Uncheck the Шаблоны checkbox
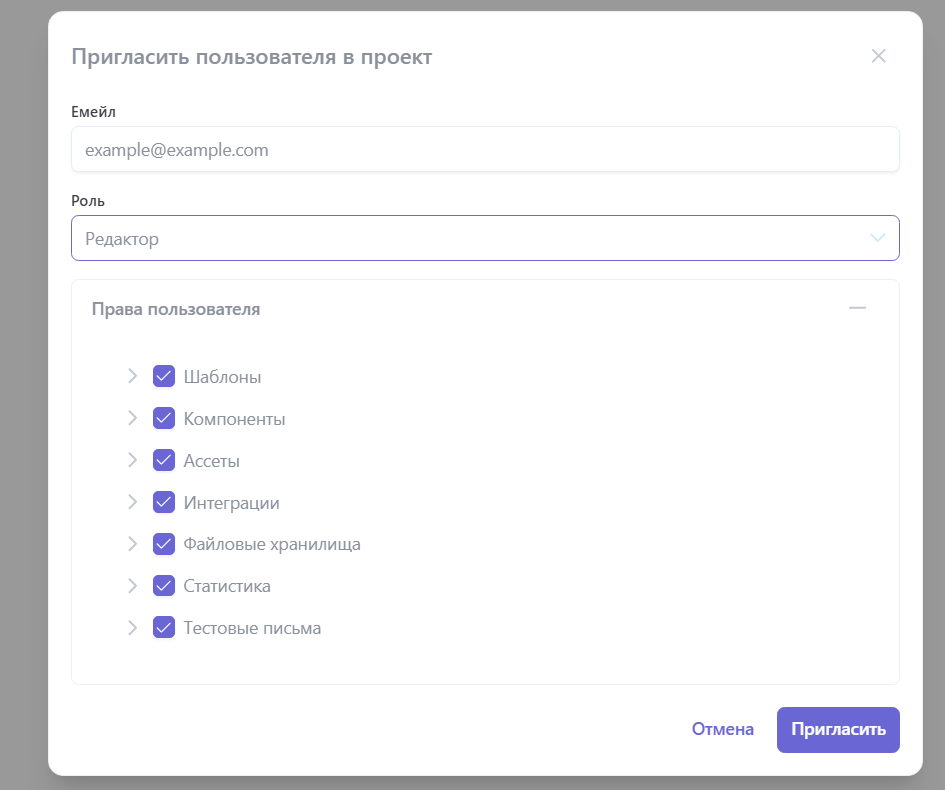Viewport: 945px width, 790px height. pyautogui.click(x=164, y=376)
